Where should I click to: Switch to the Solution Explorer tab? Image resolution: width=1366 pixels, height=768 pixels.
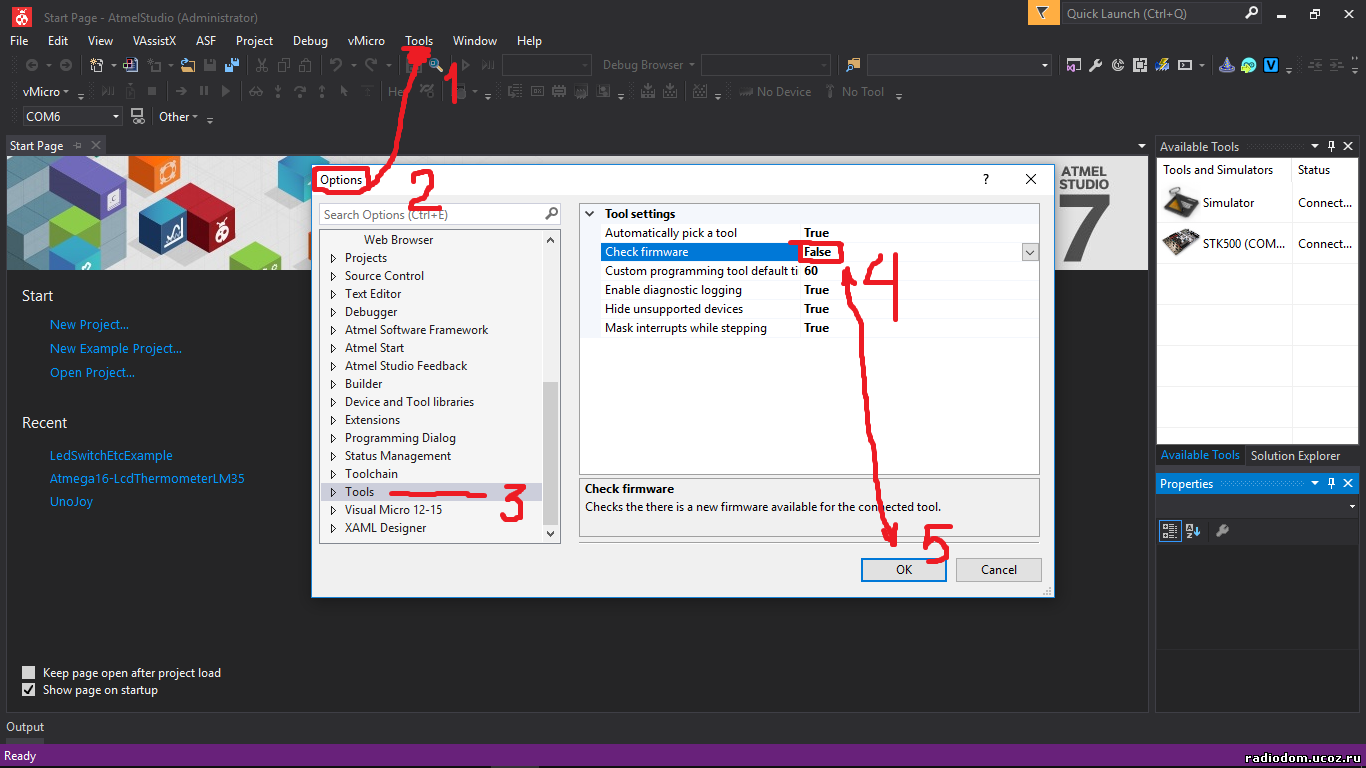click(x=1295, y=455)
